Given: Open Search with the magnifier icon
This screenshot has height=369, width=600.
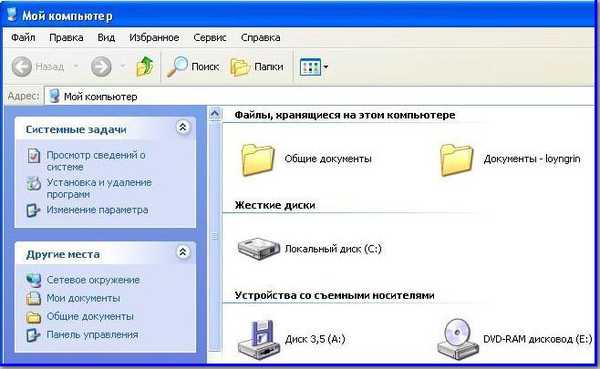Looking at the screenshot, I should [178, 67].
